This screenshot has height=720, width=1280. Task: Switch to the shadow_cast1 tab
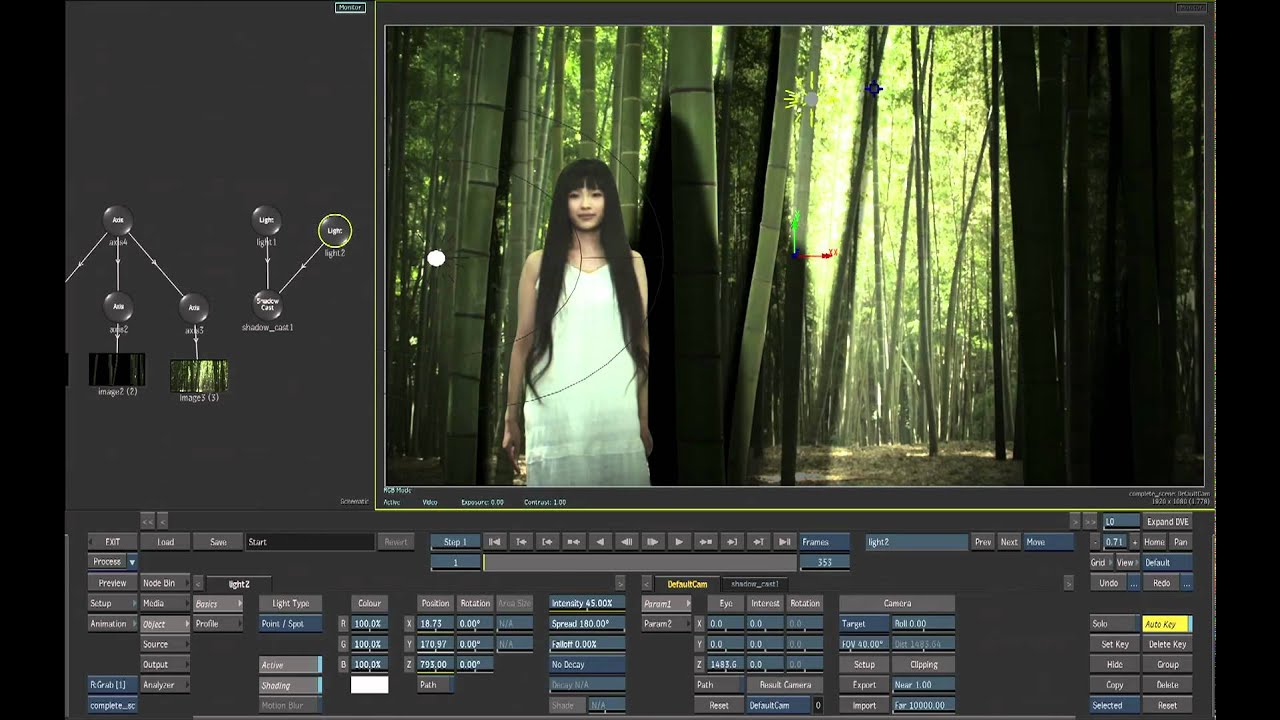coord(755,584)
